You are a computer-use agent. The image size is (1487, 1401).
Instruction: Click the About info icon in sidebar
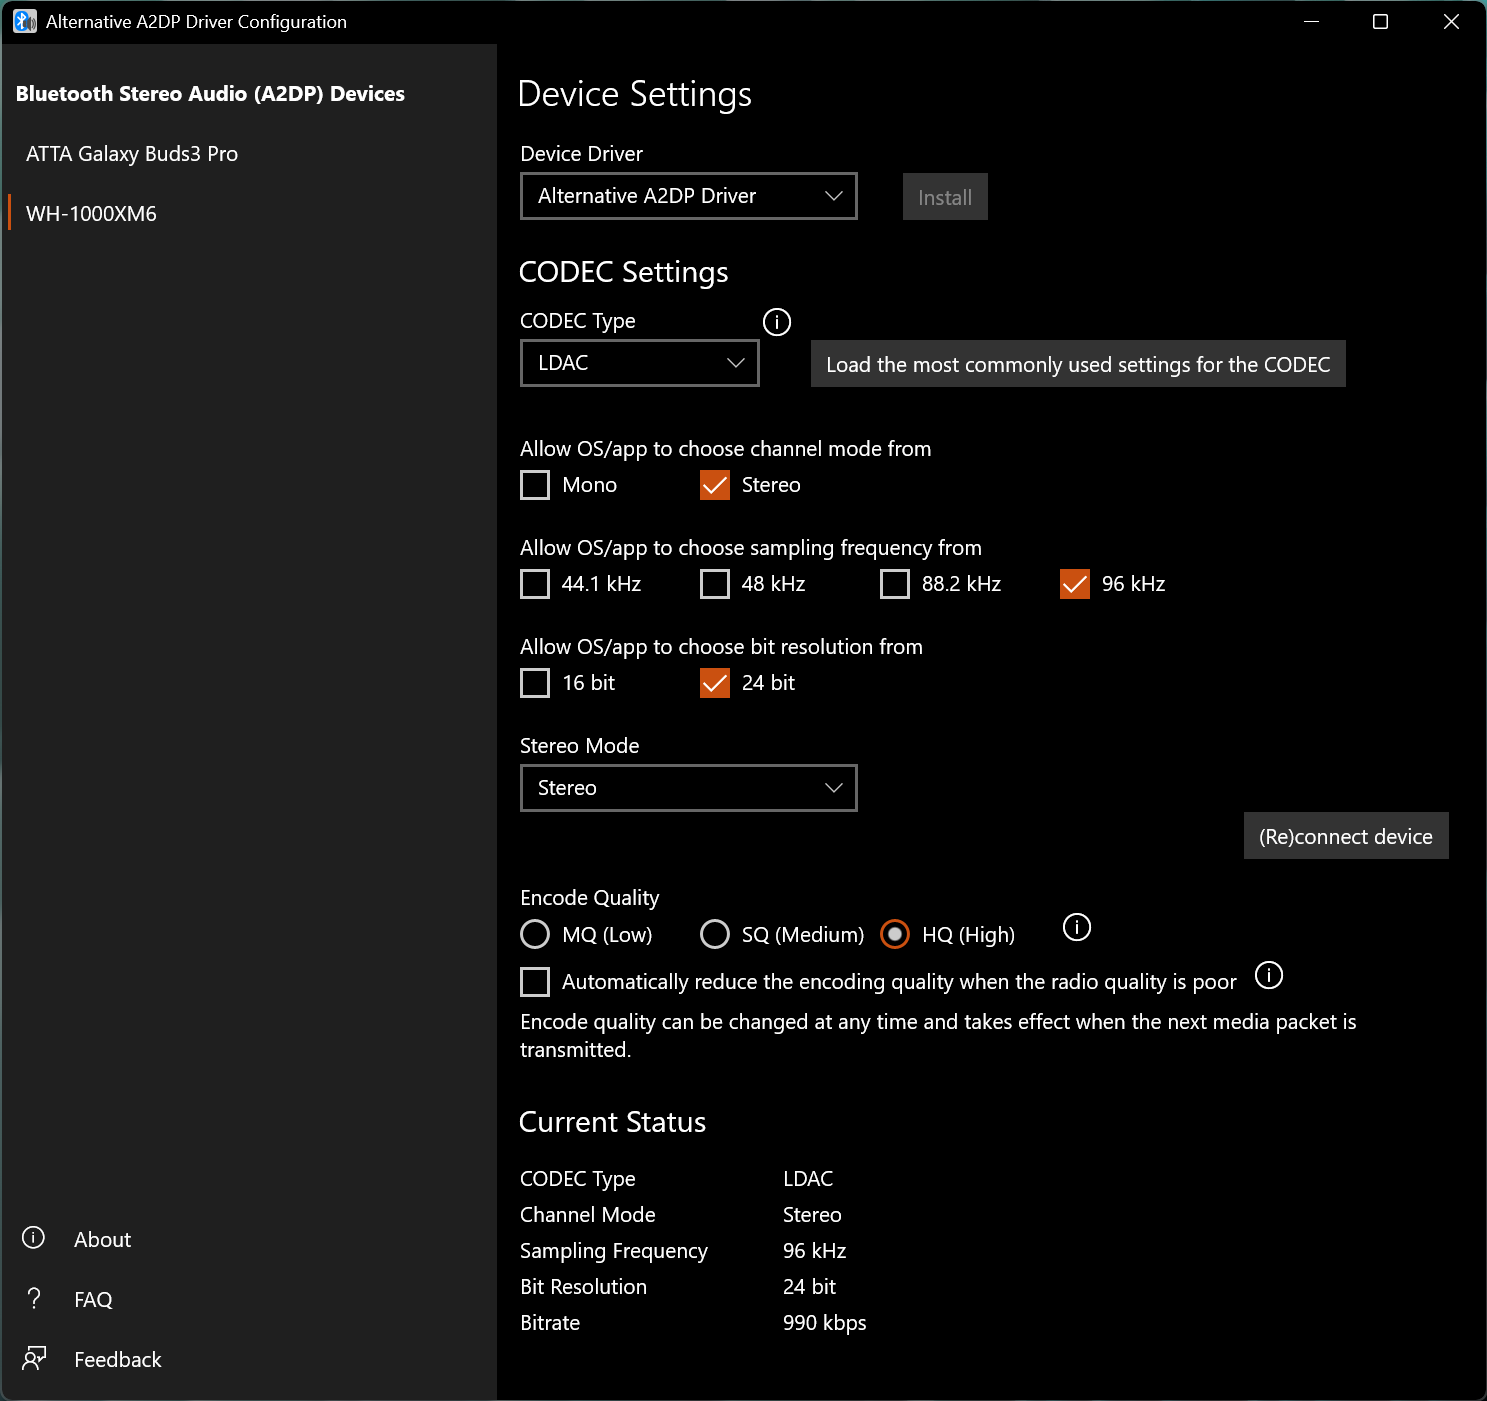[x=34, y=1238]
